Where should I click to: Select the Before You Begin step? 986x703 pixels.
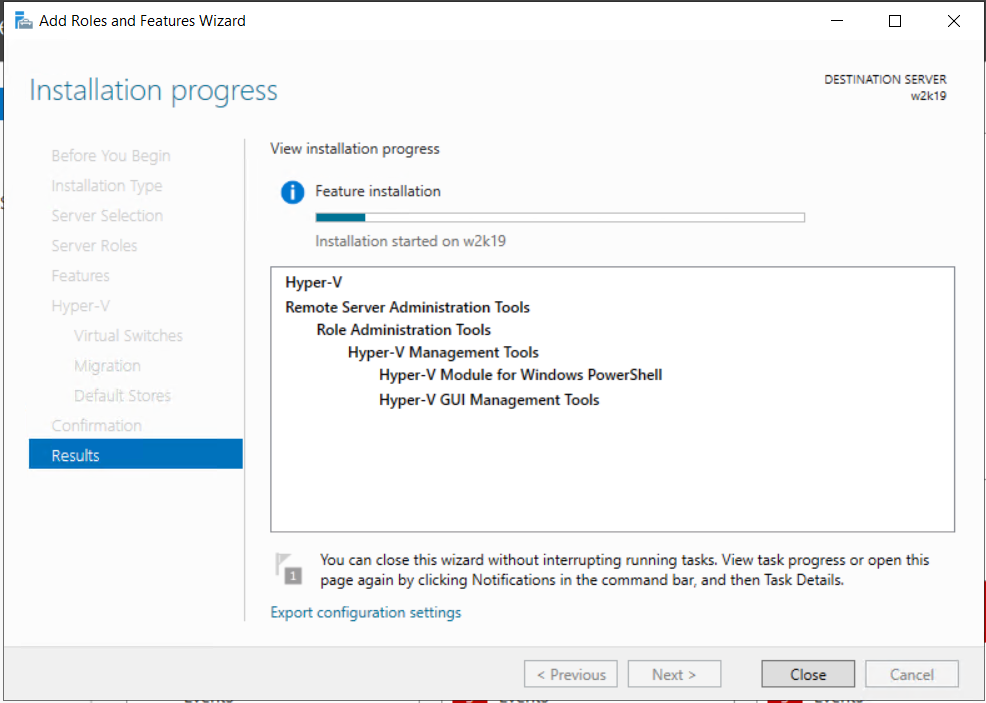pos(111,156)
